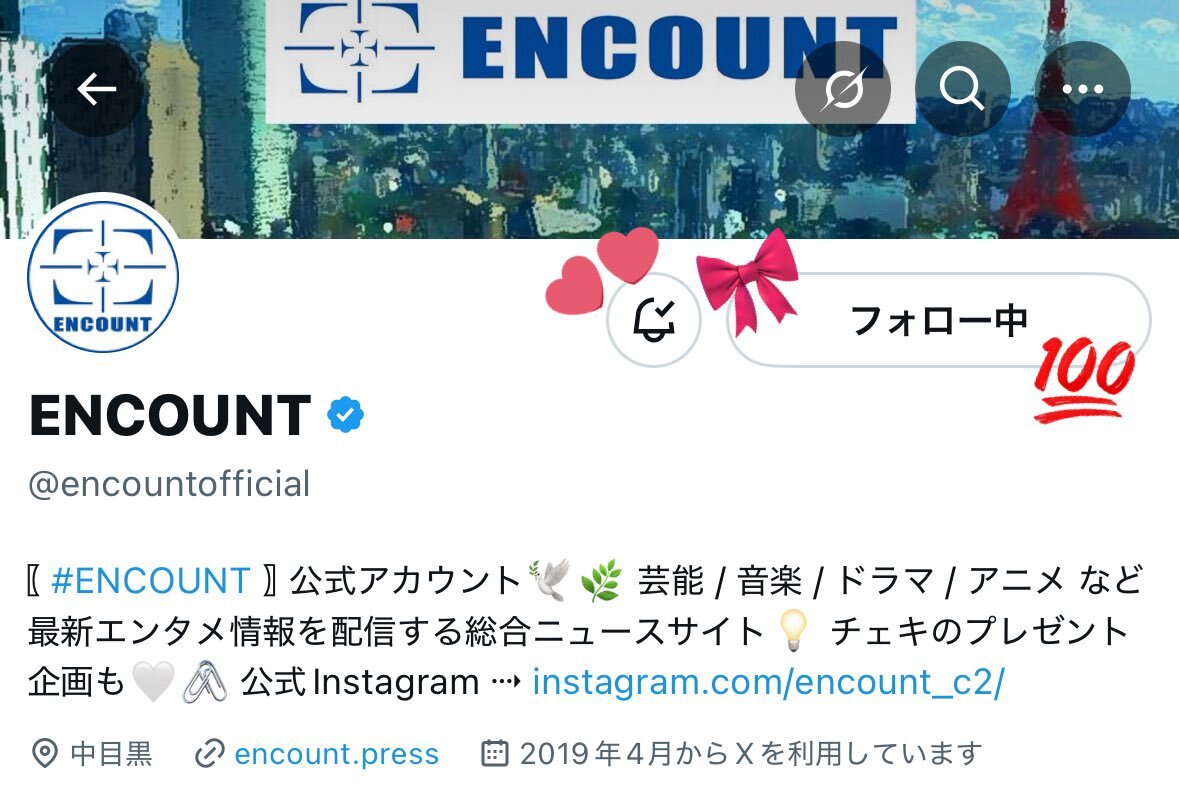Tap the Grok slashed-circle icon
Screen dimensions: 1179x812
pos(843,89)
